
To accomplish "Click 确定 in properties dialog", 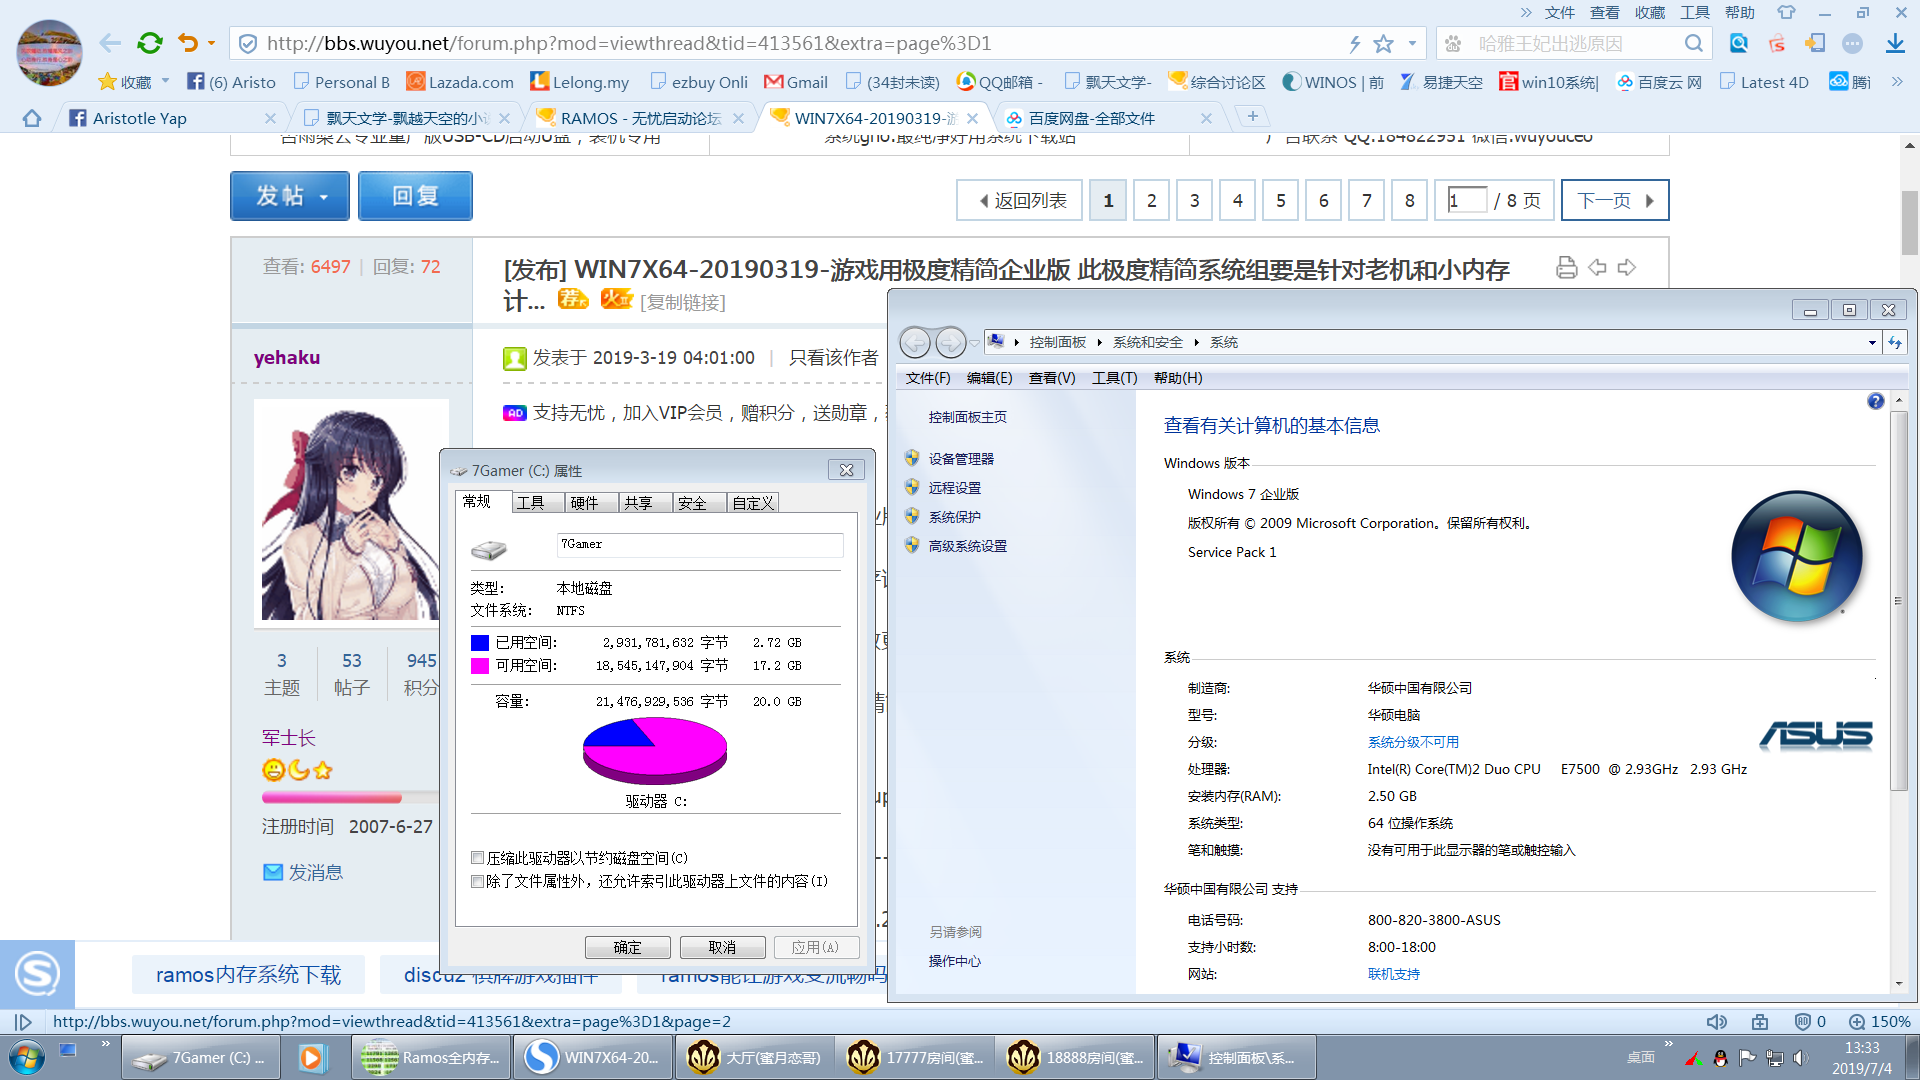I will 627,947.
